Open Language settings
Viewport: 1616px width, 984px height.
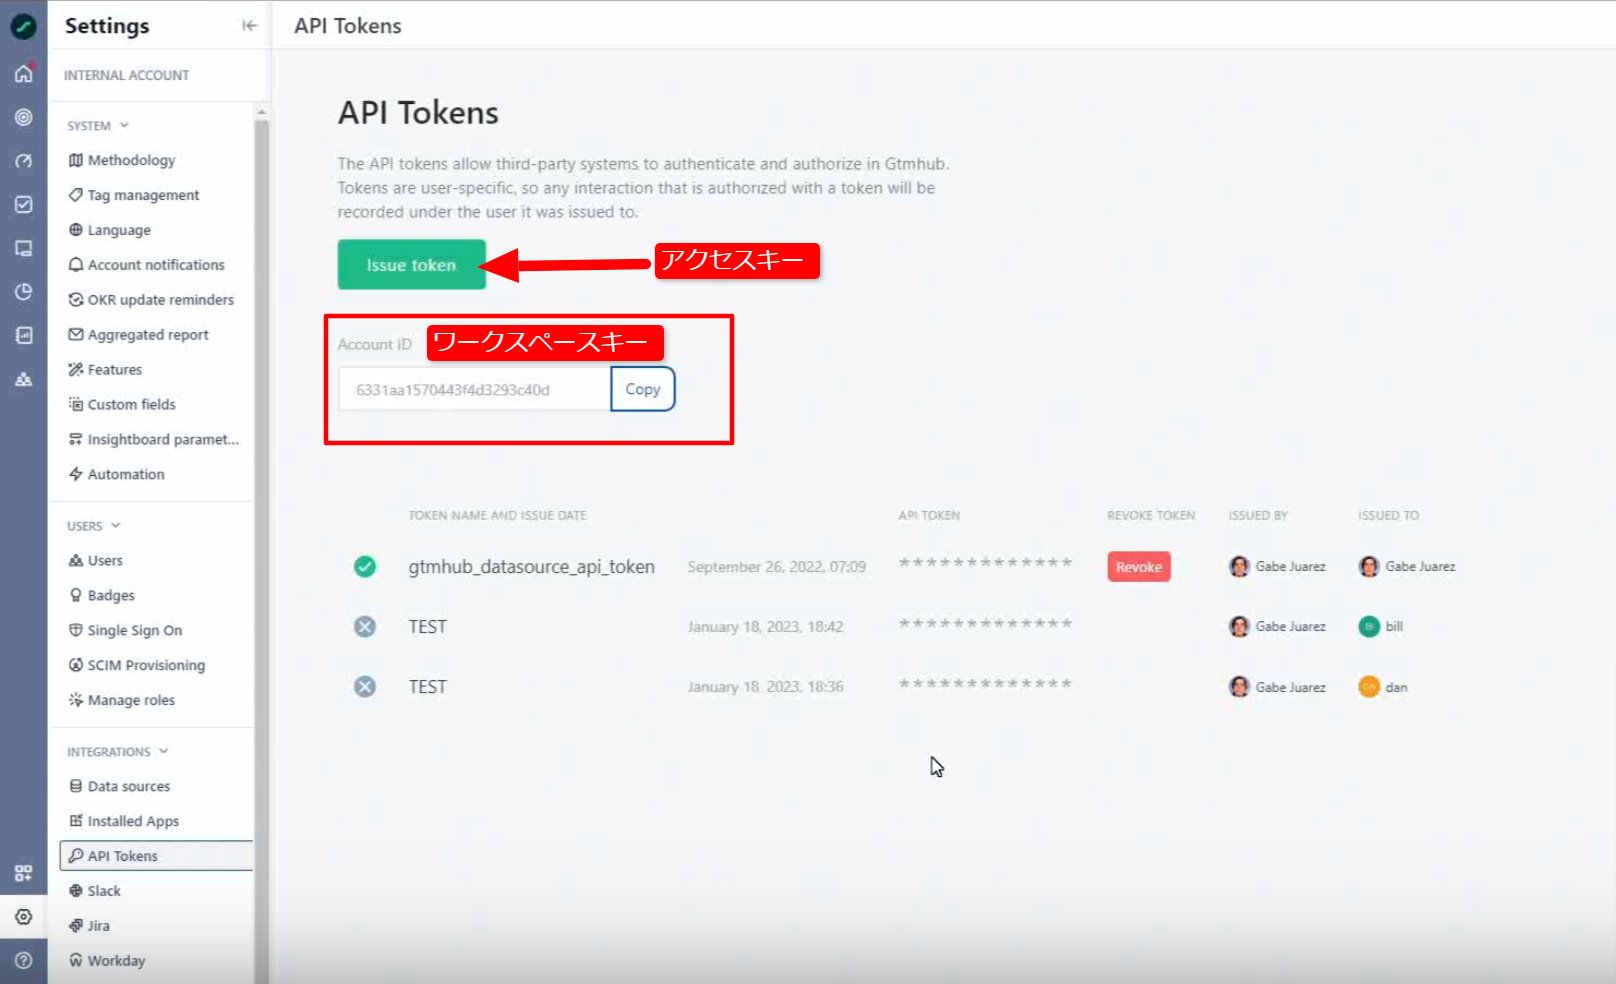pos(110,230)
